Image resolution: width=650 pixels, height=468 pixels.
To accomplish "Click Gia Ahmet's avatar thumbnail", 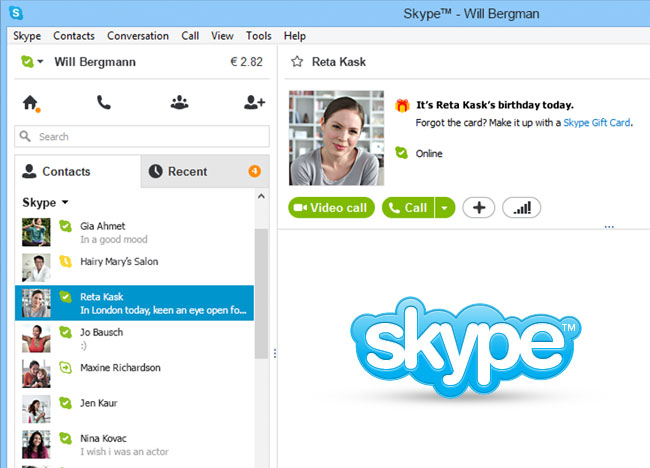I will point(36,232).
